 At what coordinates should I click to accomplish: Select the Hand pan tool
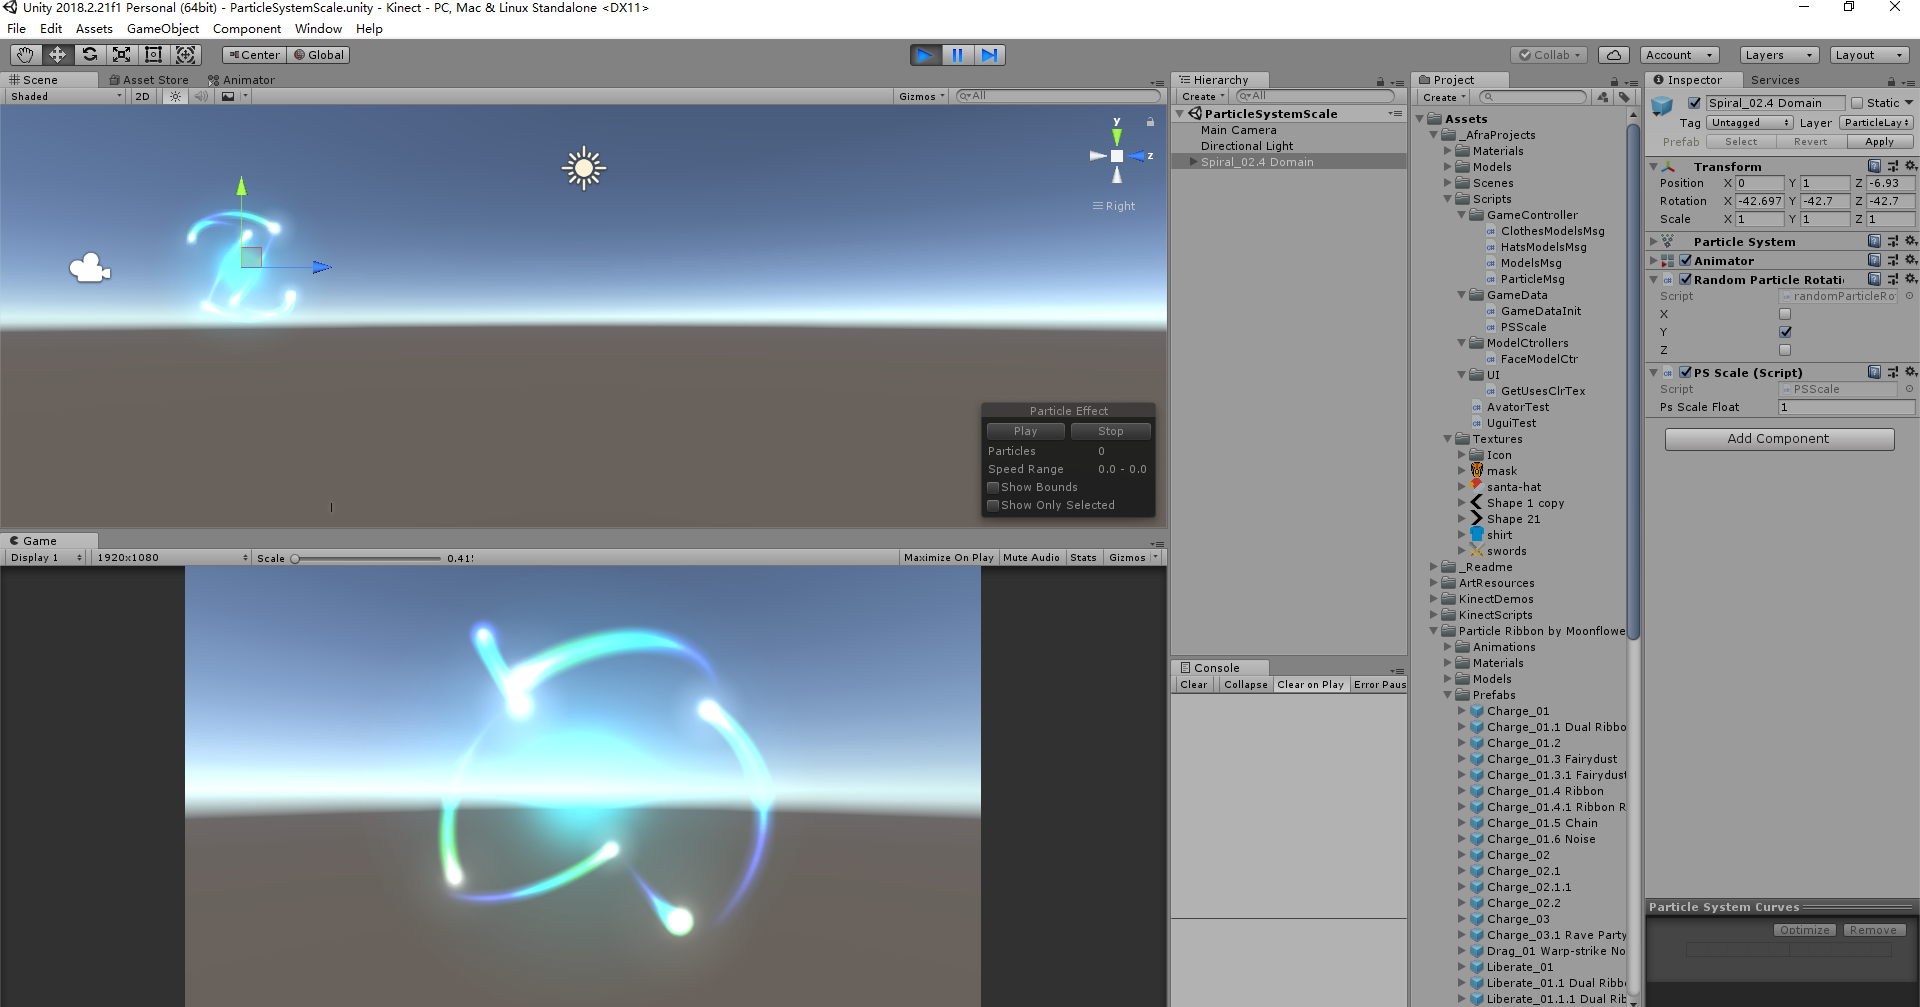[24, 55]
